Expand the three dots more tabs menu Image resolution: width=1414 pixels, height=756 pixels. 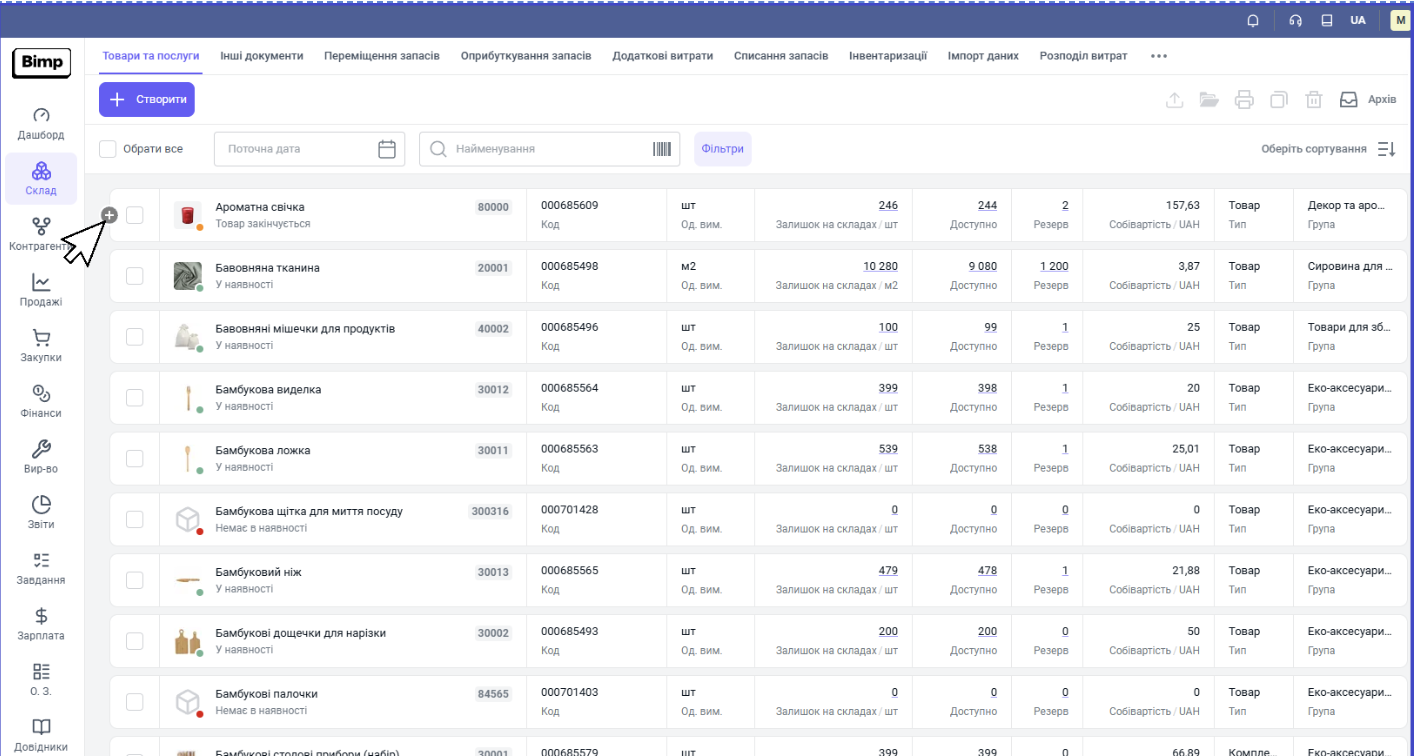(x=1159, y=56)
